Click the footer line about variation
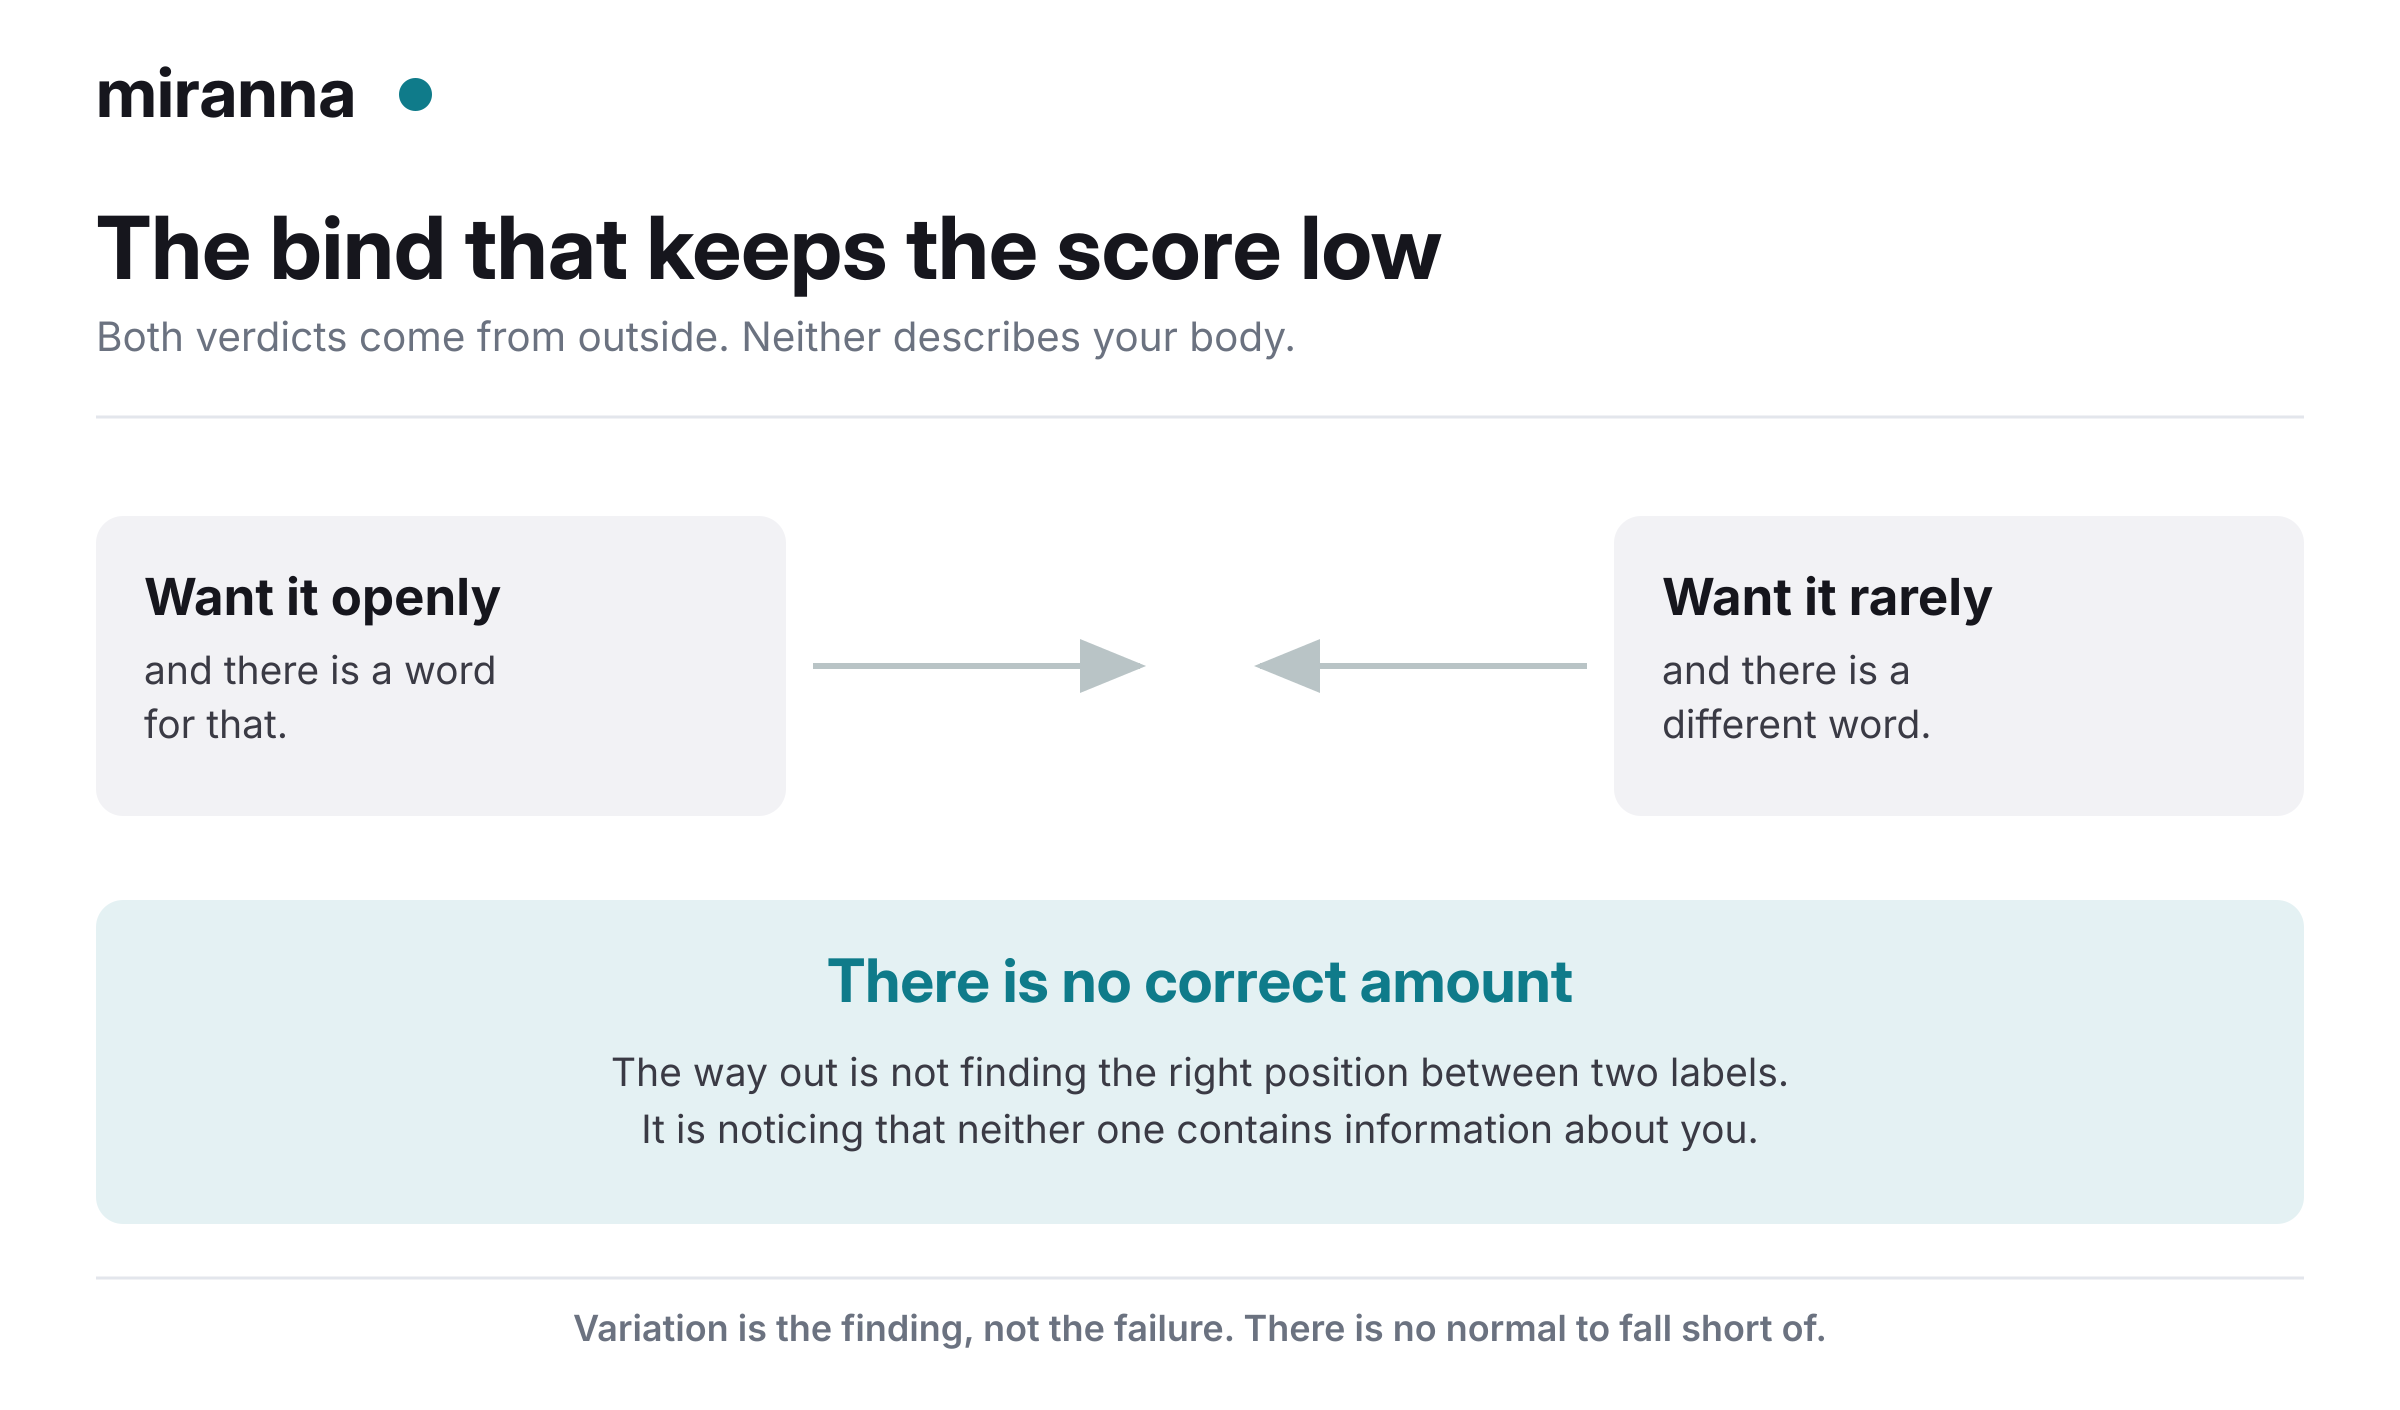The image size is (2400, 1410). pos(1200,1328)
